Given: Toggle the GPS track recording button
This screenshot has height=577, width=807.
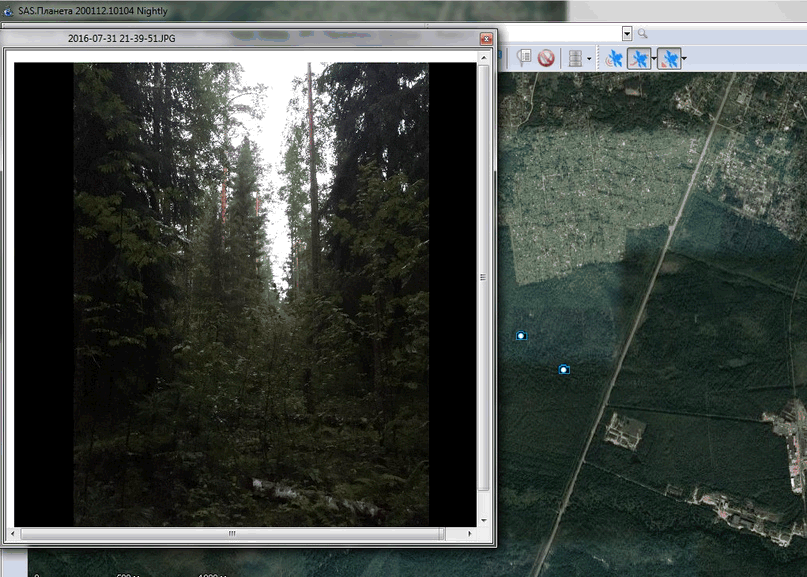Looking at the screenshot, I should (x=639, y=59).
